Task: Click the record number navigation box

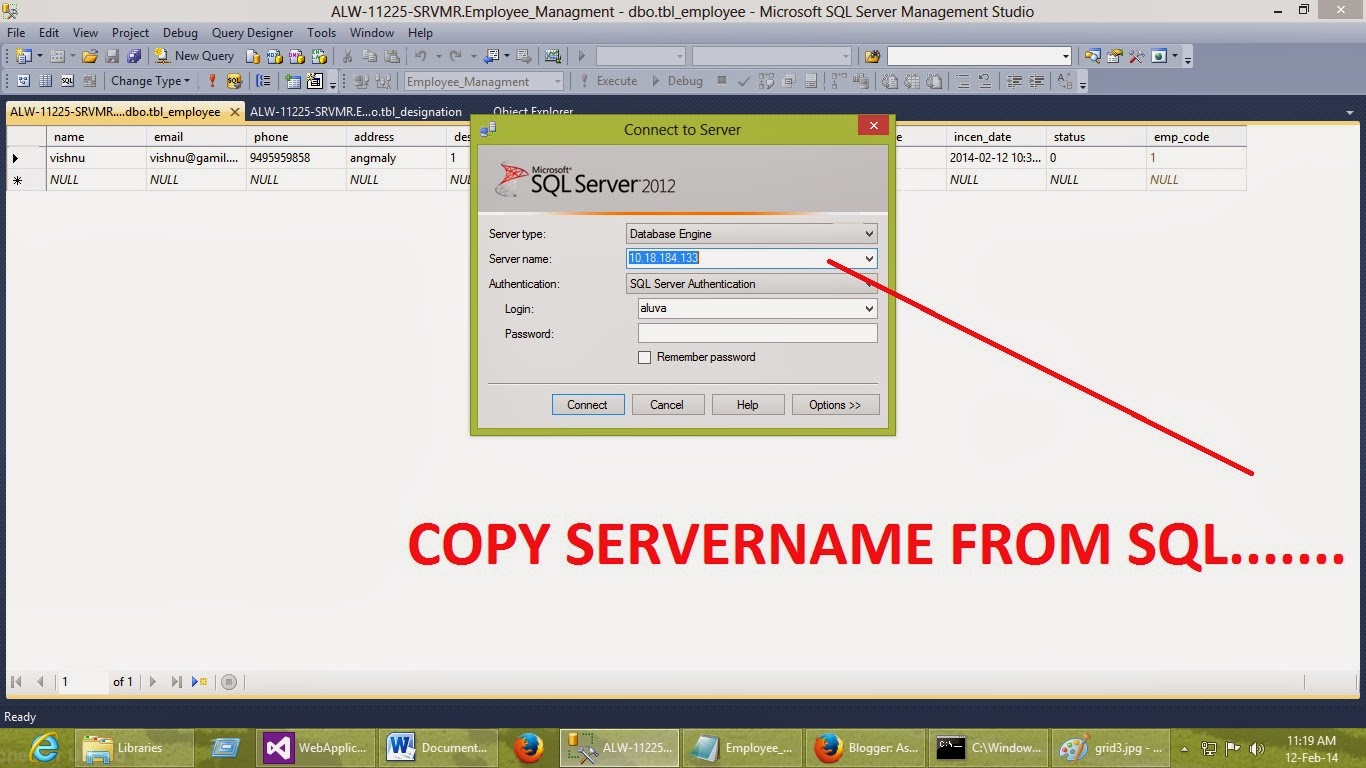Action: tap(82, 682)
